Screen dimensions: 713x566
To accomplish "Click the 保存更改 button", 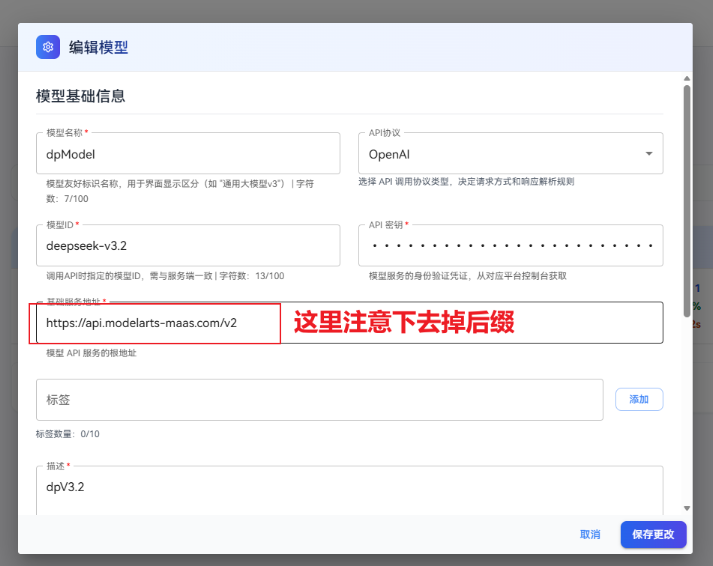I will (x=653, y=534).
